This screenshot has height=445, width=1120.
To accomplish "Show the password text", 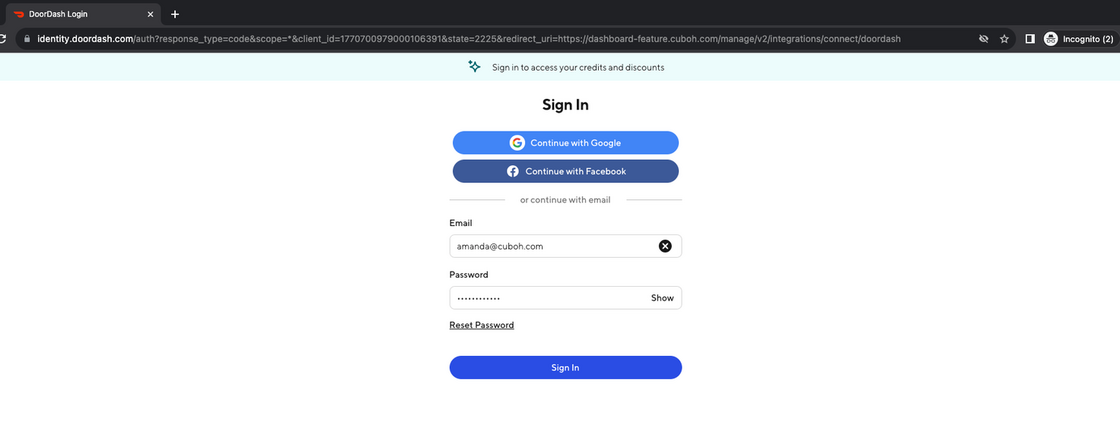I will coord(662,298).
